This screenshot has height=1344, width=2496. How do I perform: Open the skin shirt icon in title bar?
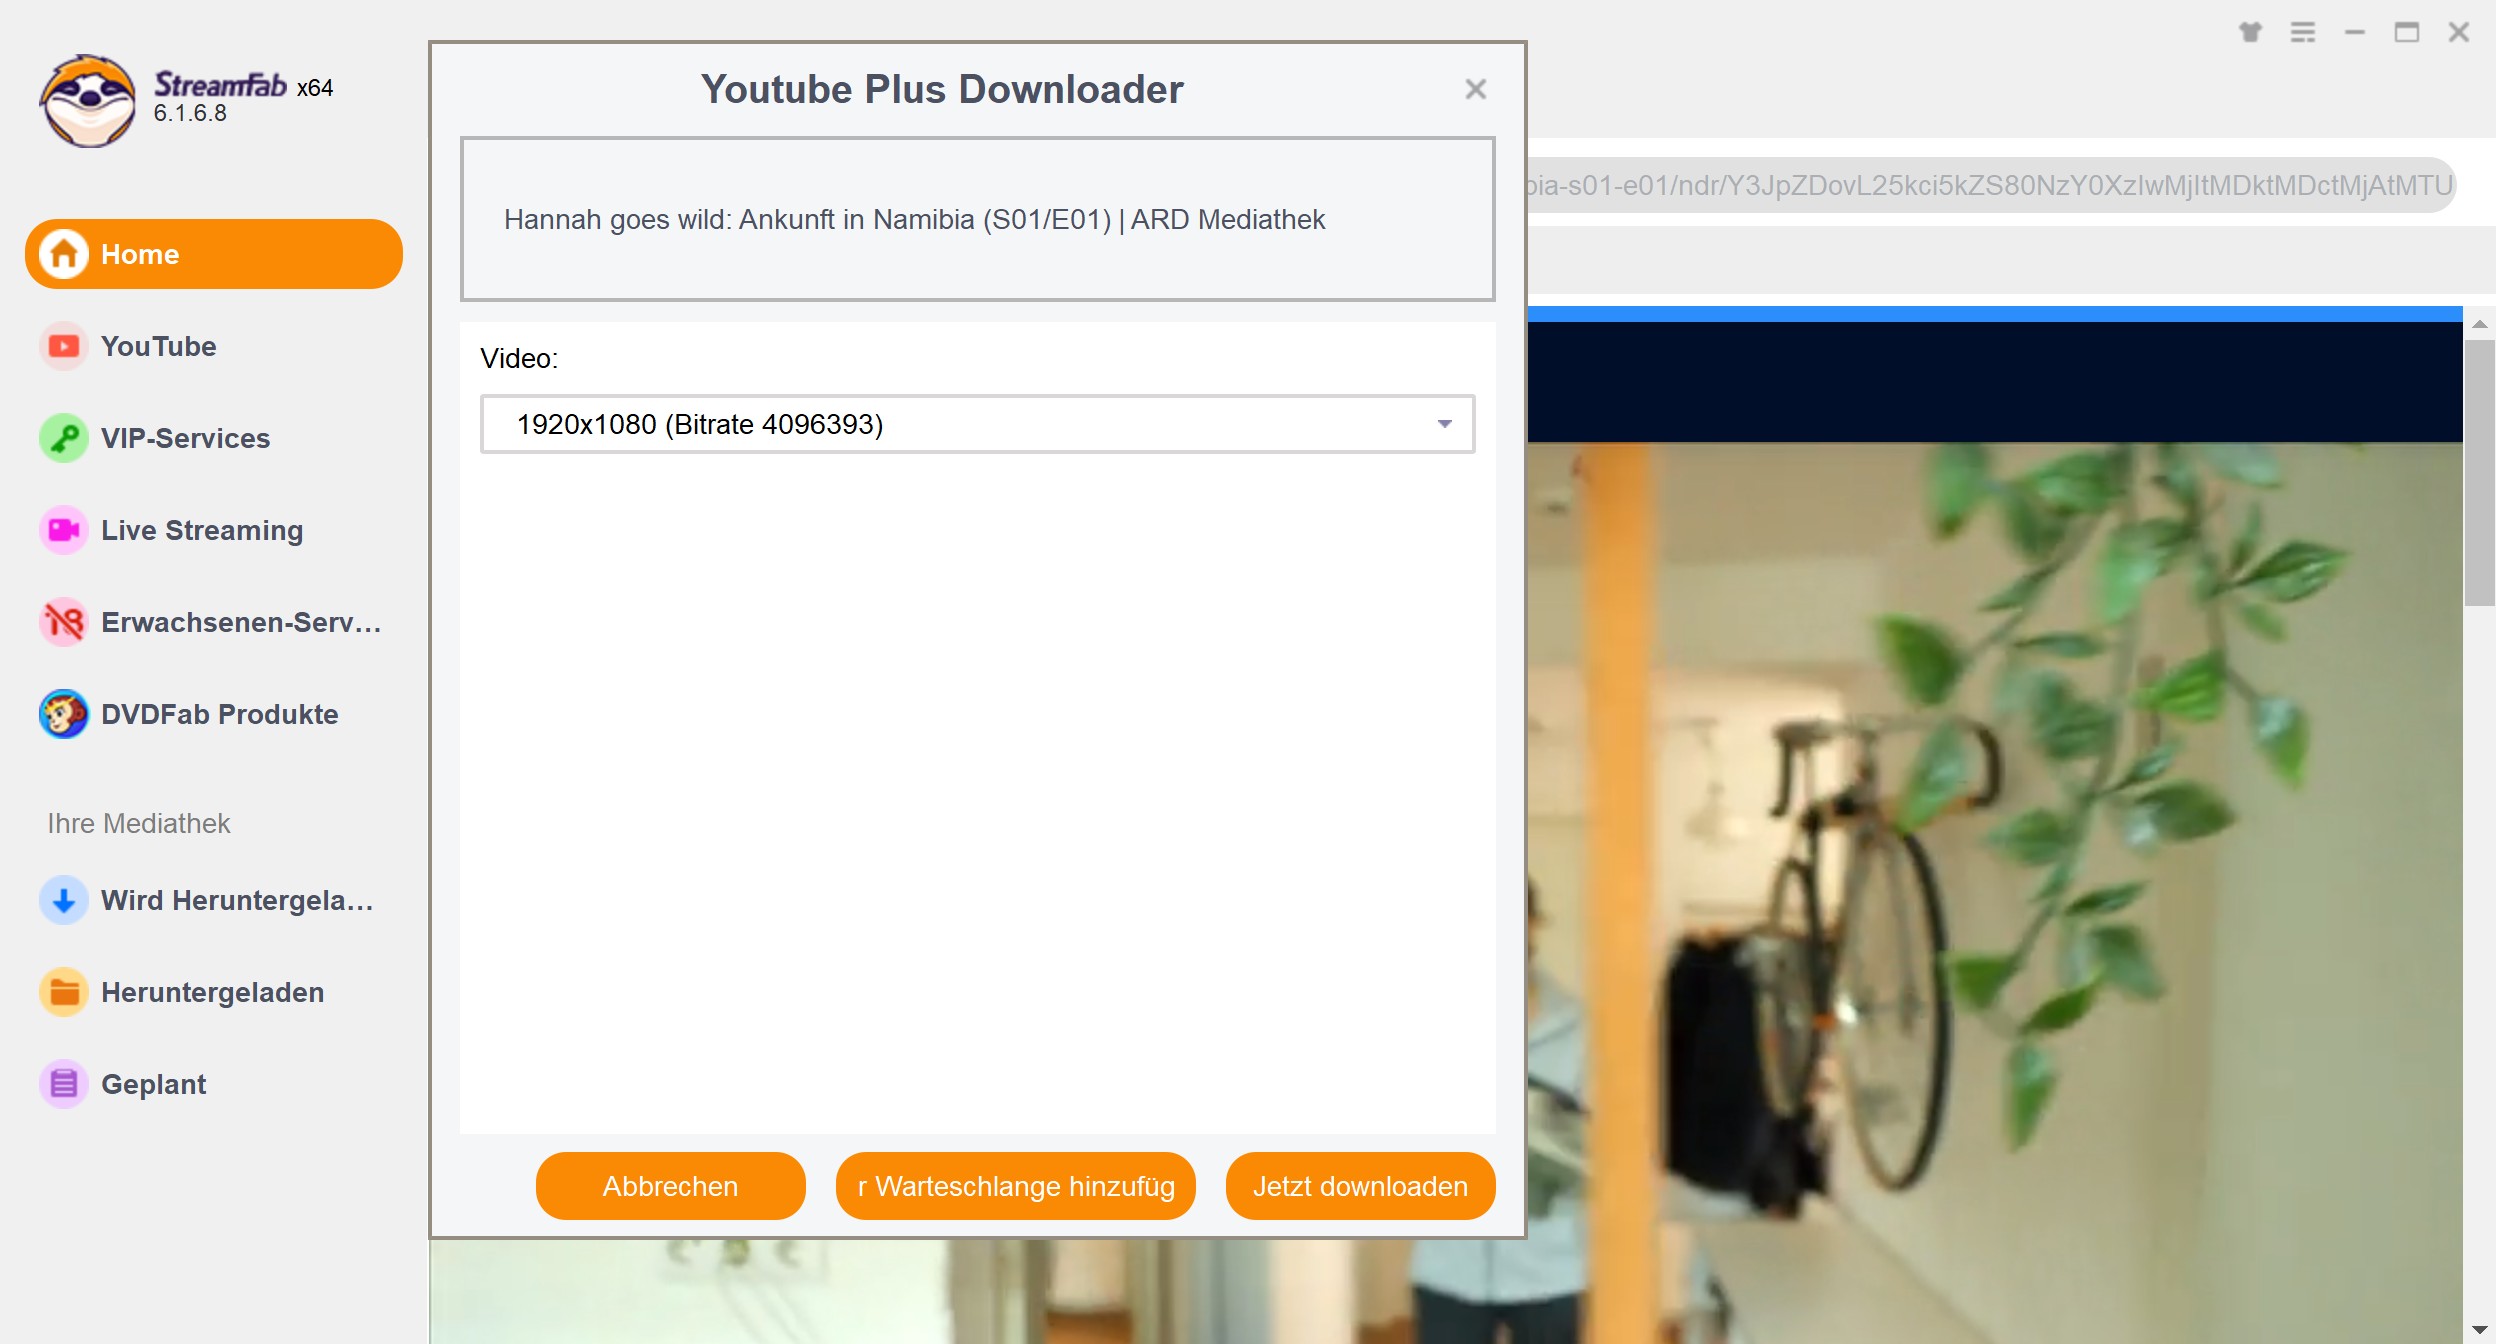click(2250, 33)
